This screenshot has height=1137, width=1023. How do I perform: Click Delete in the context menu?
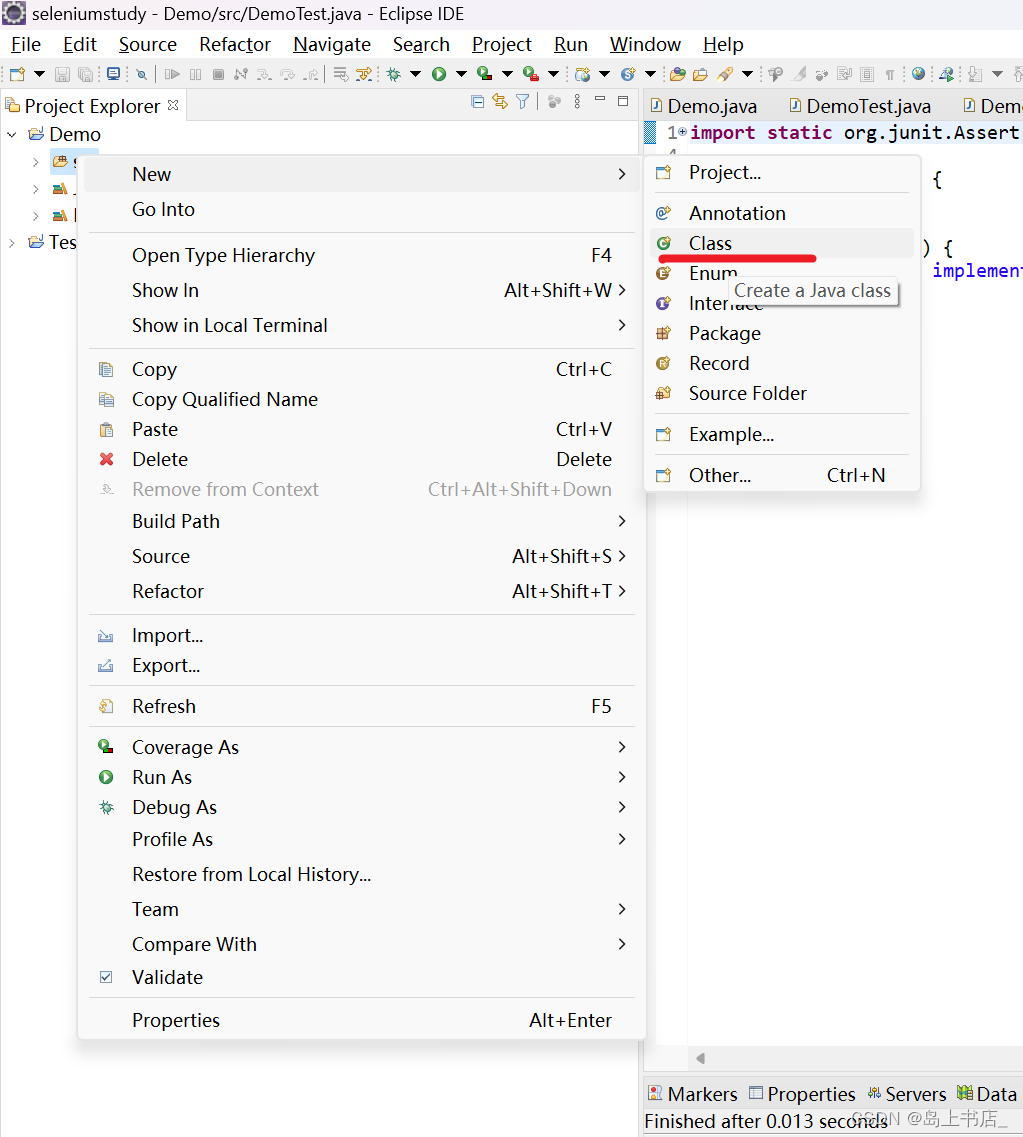(x=362, y=459)
